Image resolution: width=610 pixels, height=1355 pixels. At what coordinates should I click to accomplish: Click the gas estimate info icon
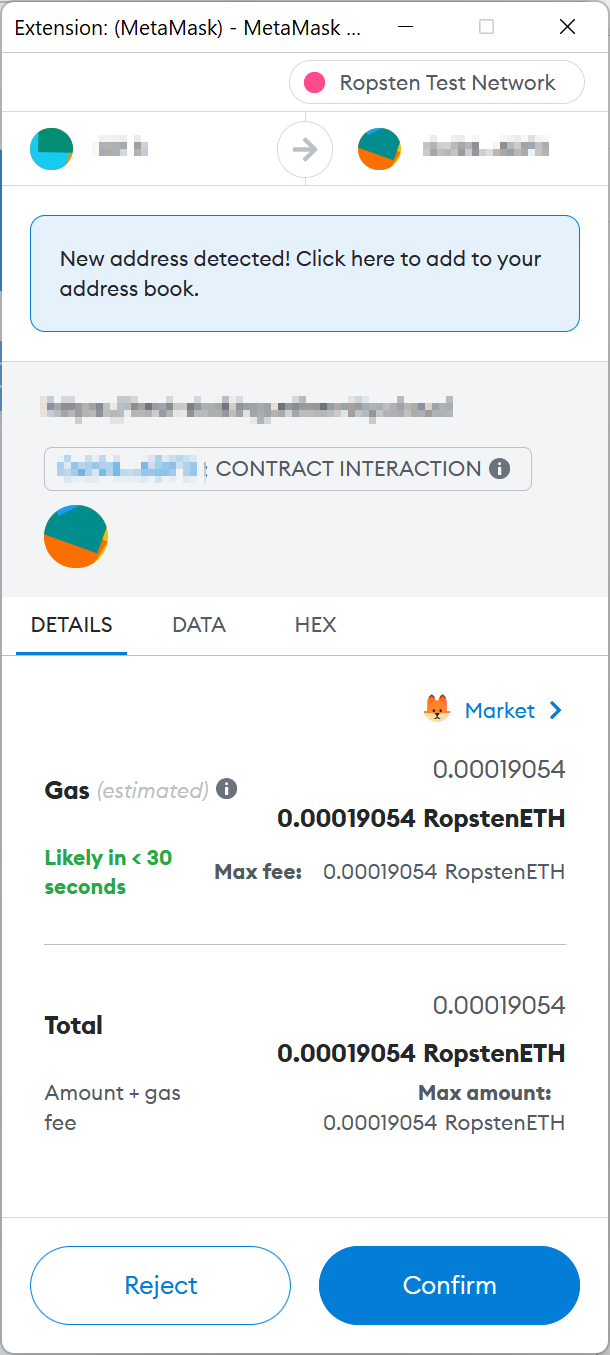point(227,789)
